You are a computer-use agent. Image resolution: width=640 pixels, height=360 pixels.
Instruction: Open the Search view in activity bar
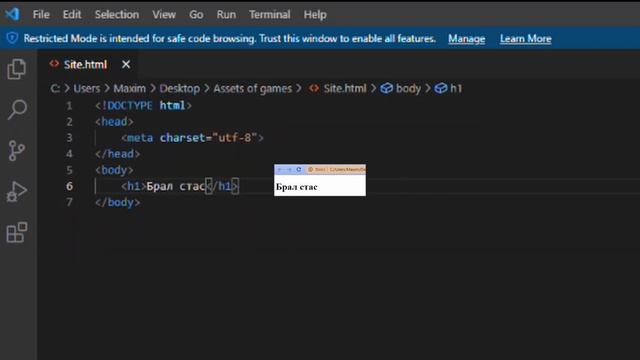17,109
